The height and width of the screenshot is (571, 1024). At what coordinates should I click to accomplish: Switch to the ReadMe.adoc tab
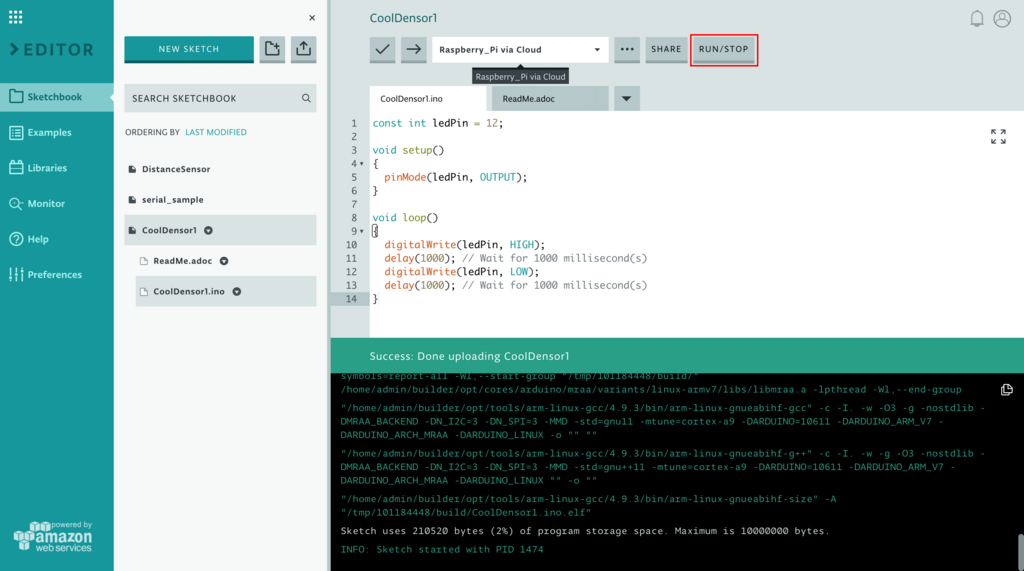click(x=550, y=99)
